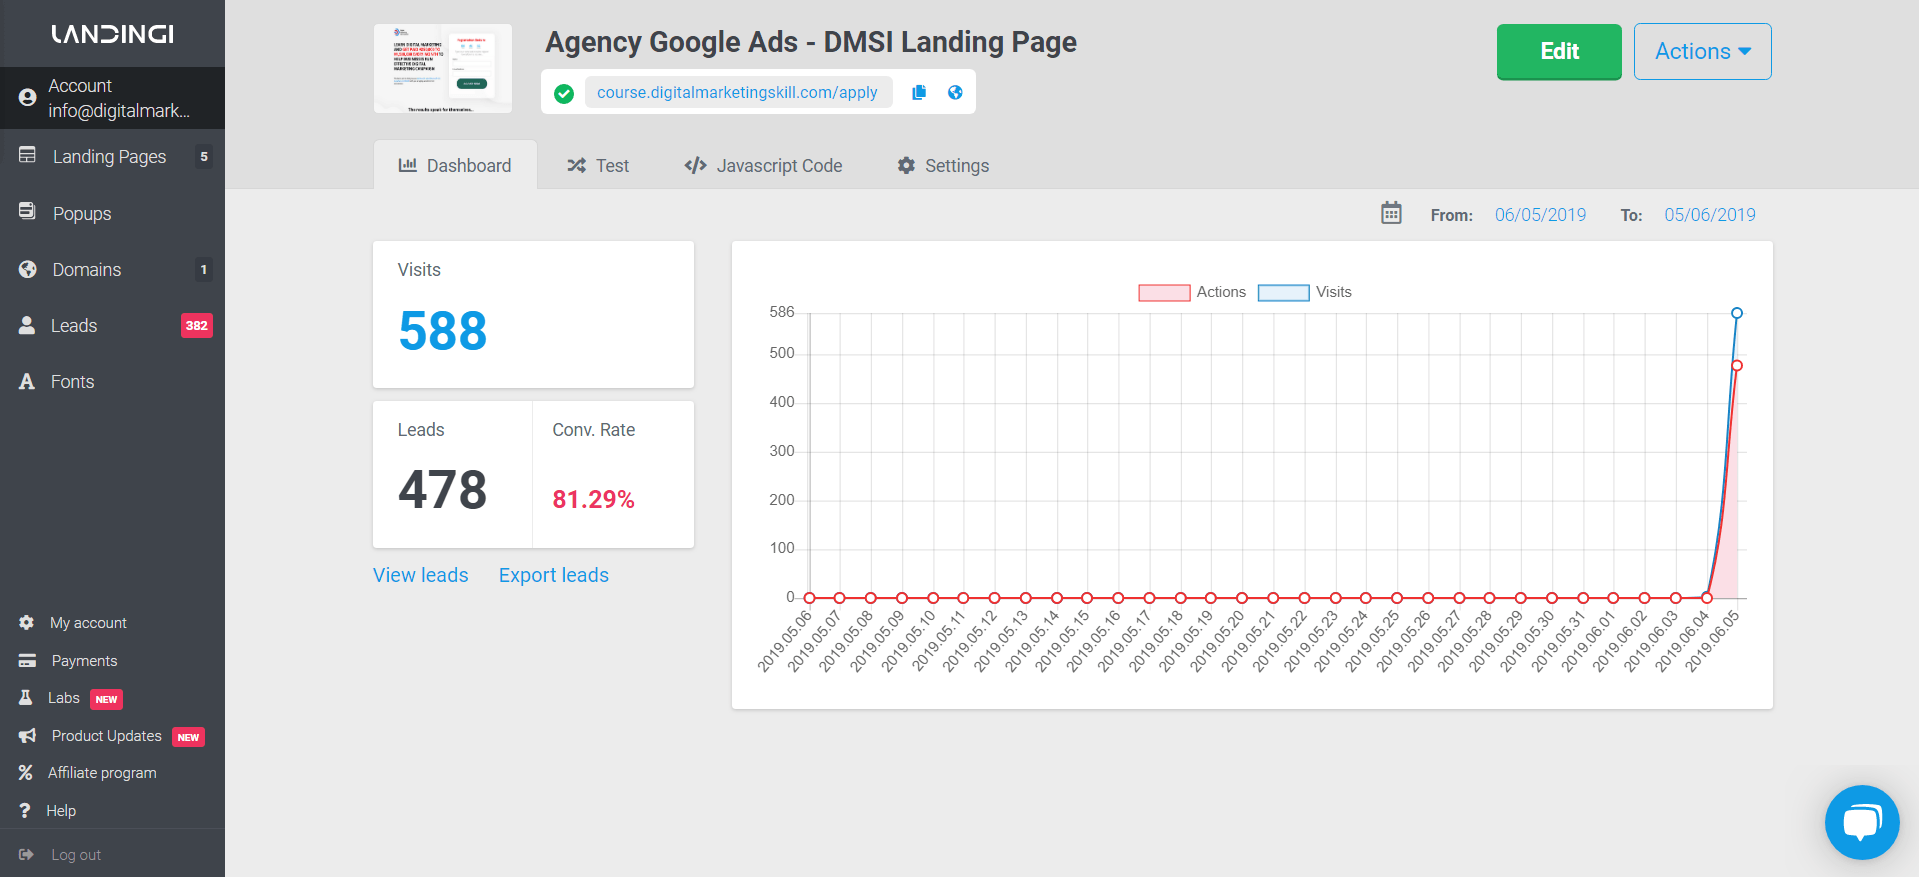
Task: Switch to the Settings tab
Action: coord(943,165)
